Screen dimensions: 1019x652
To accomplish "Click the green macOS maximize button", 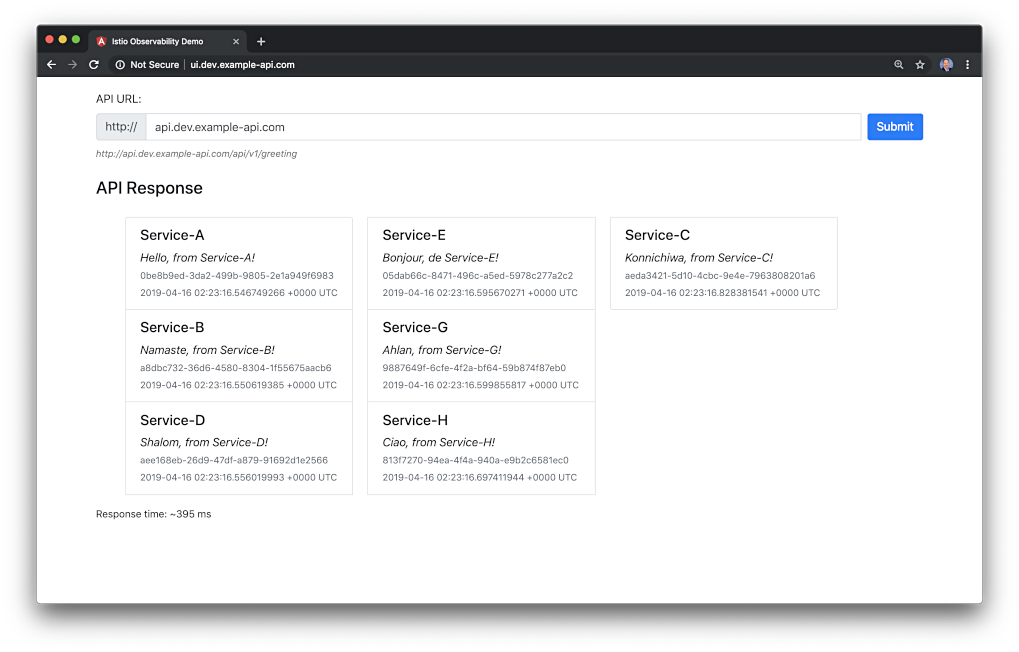I will [76, 40].
